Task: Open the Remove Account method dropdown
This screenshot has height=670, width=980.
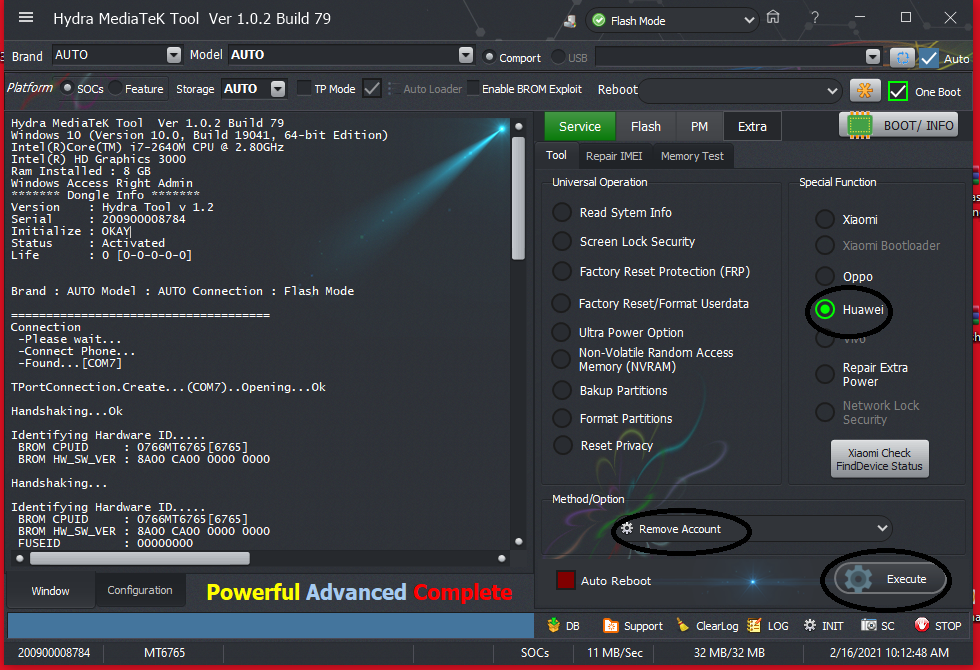Action: [x=752, y=529]
